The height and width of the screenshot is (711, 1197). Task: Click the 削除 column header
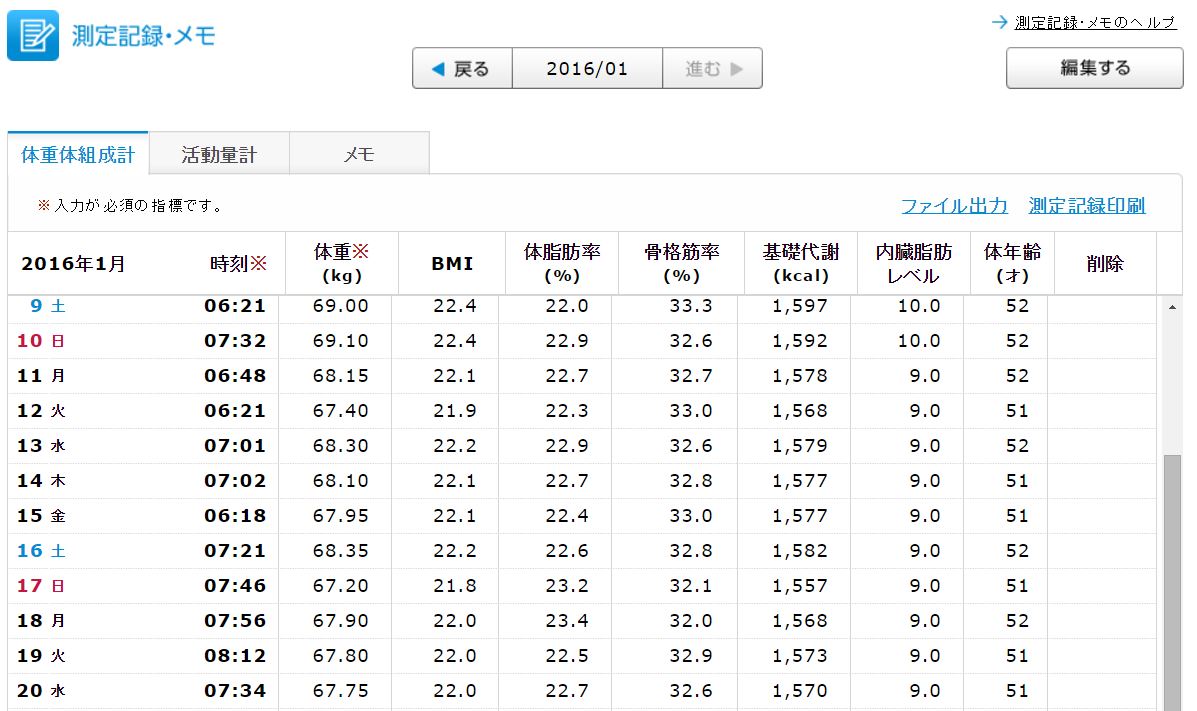point(1104,264)
